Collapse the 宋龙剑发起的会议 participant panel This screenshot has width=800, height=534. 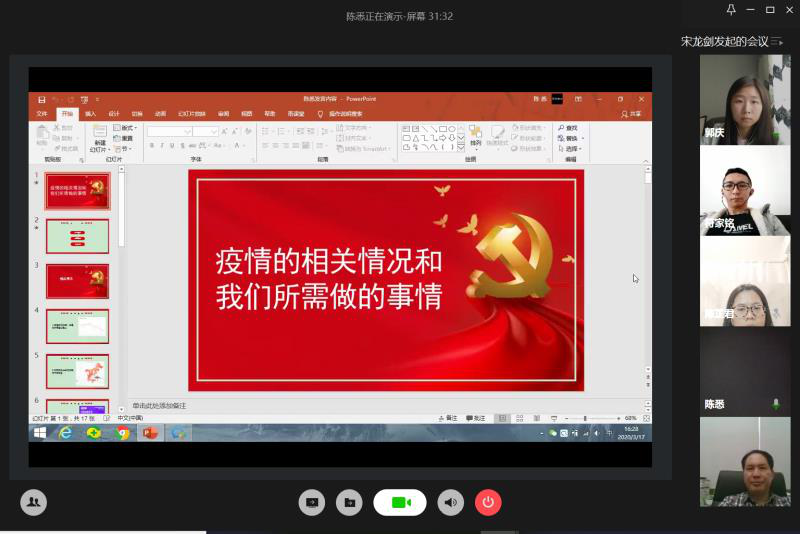tap(777, 41)
